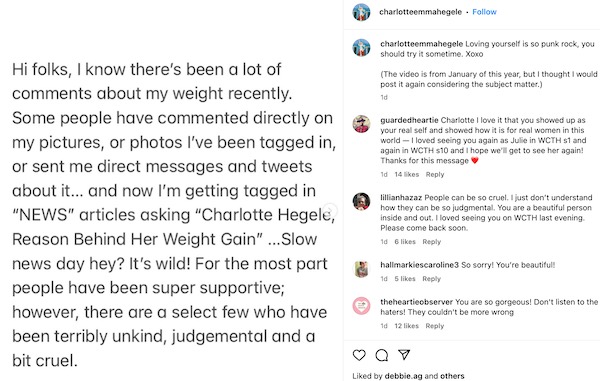Share the post via paper plane icon

point(404,355)
